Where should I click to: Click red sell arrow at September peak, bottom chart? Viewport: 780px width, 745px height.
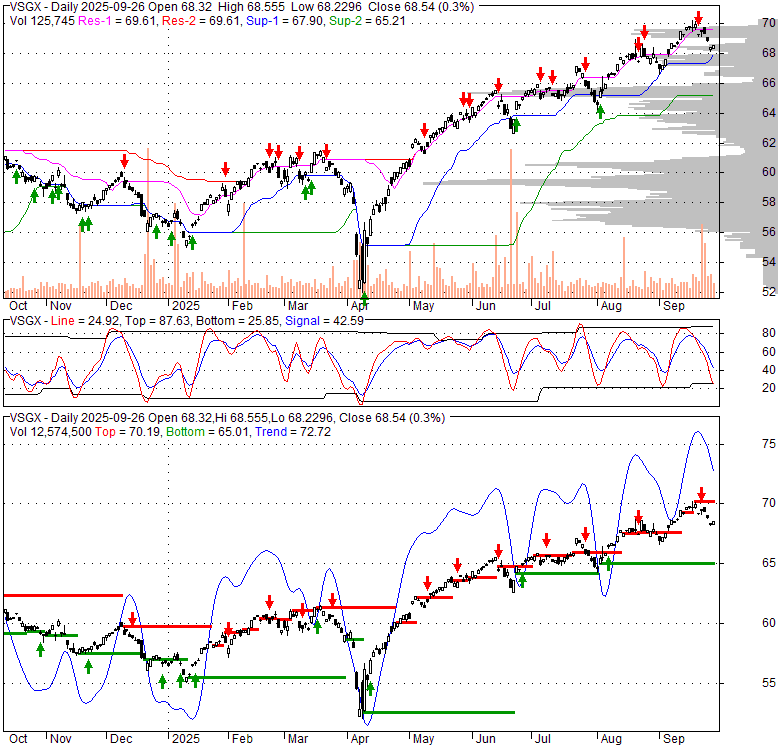click(x=701, y=494)
